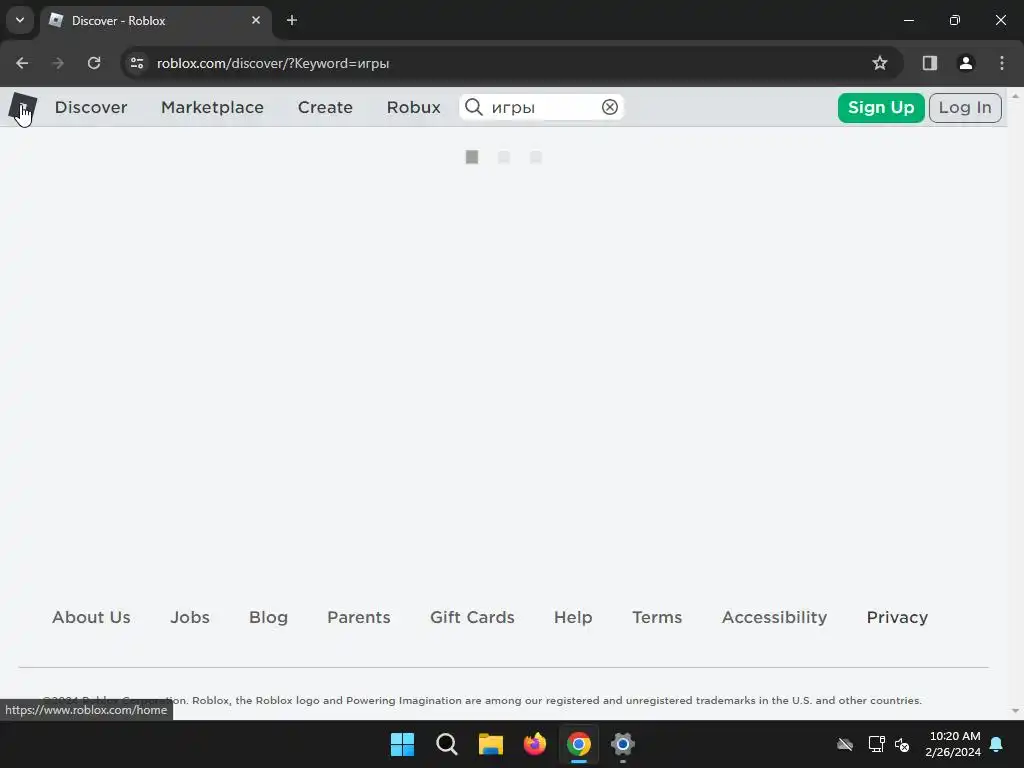Open the Jobs footer link
This screenshot has width=1024, height=768.
tap(190, 617)
